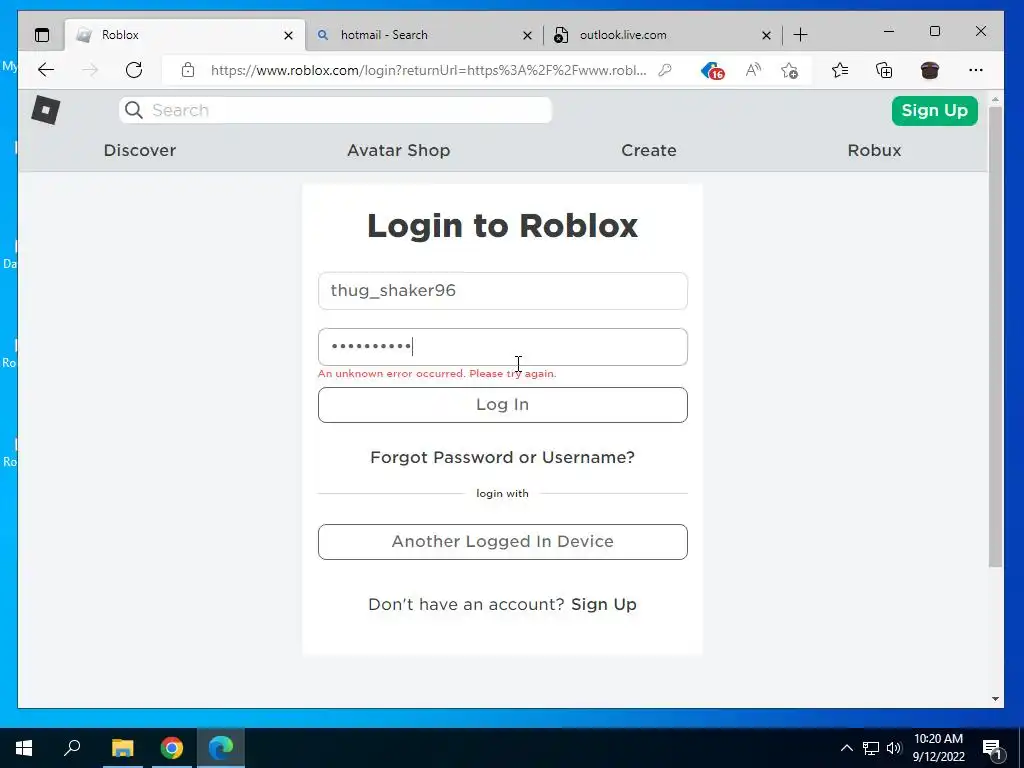Focus the Roblox Search field

click(335, 110)
